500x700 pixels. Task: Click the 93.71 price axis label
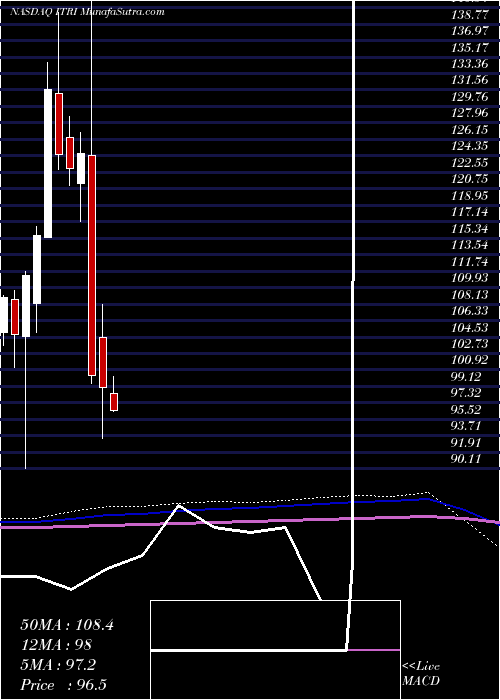click(467, 427)
